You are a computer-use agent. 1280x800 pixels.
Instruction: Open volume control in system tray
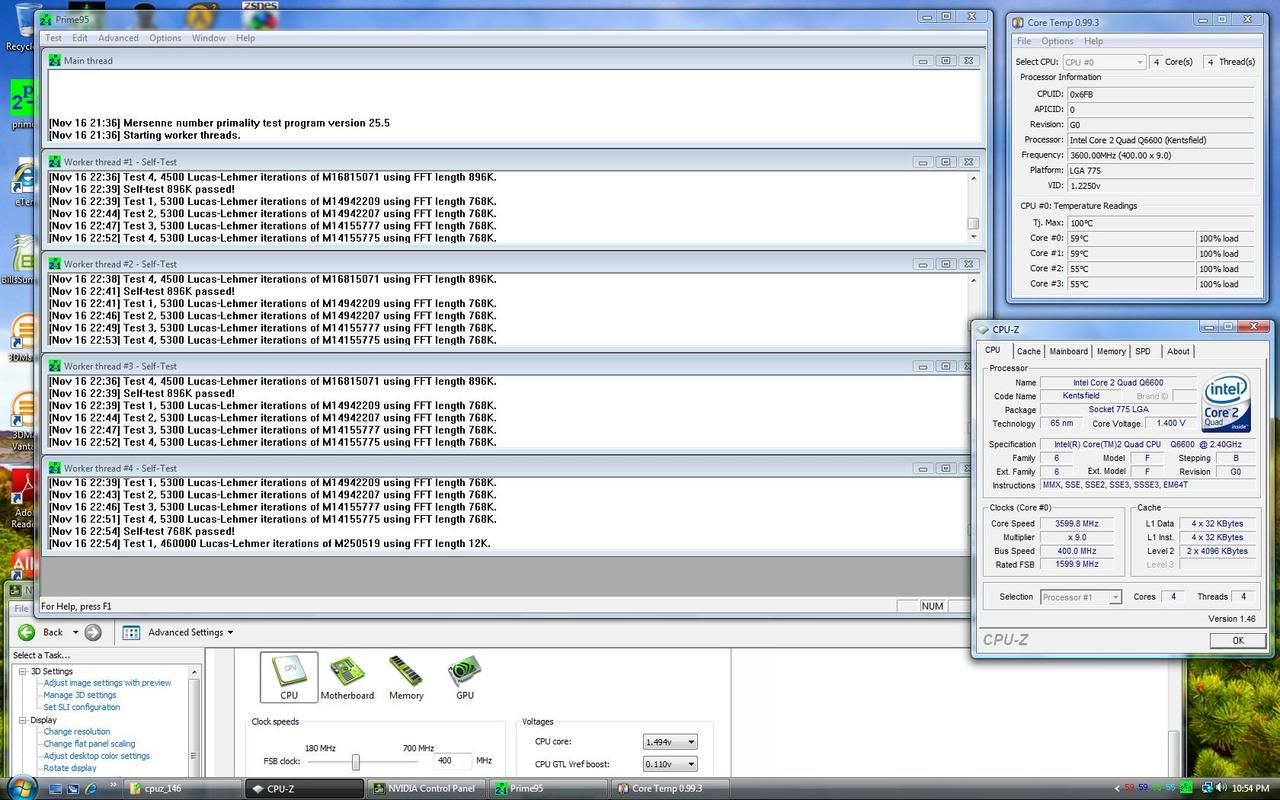point(1221,789)
